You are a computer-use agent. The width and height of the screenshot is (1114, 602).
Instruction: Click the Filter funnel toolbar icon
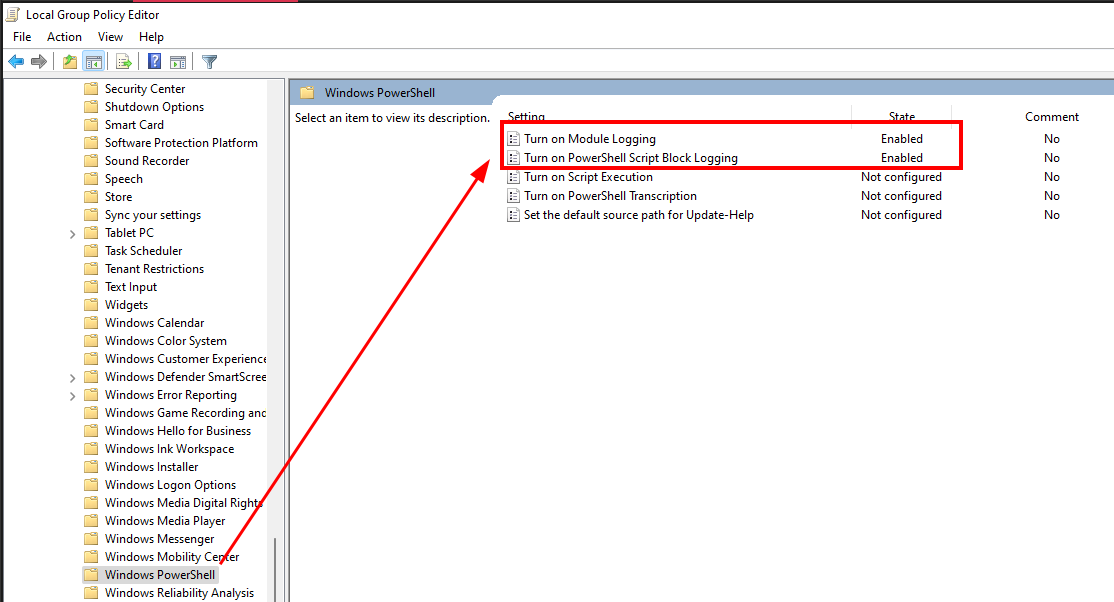[x=209, y=62]
